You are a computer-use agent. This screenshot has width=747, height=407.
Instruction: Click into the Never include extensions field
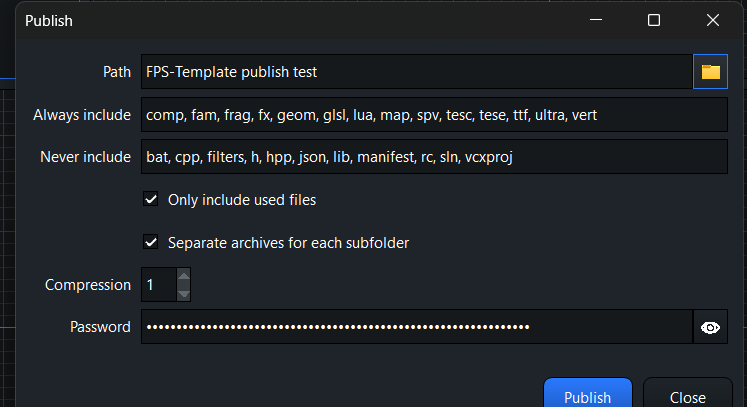click(x=433, y=157)
